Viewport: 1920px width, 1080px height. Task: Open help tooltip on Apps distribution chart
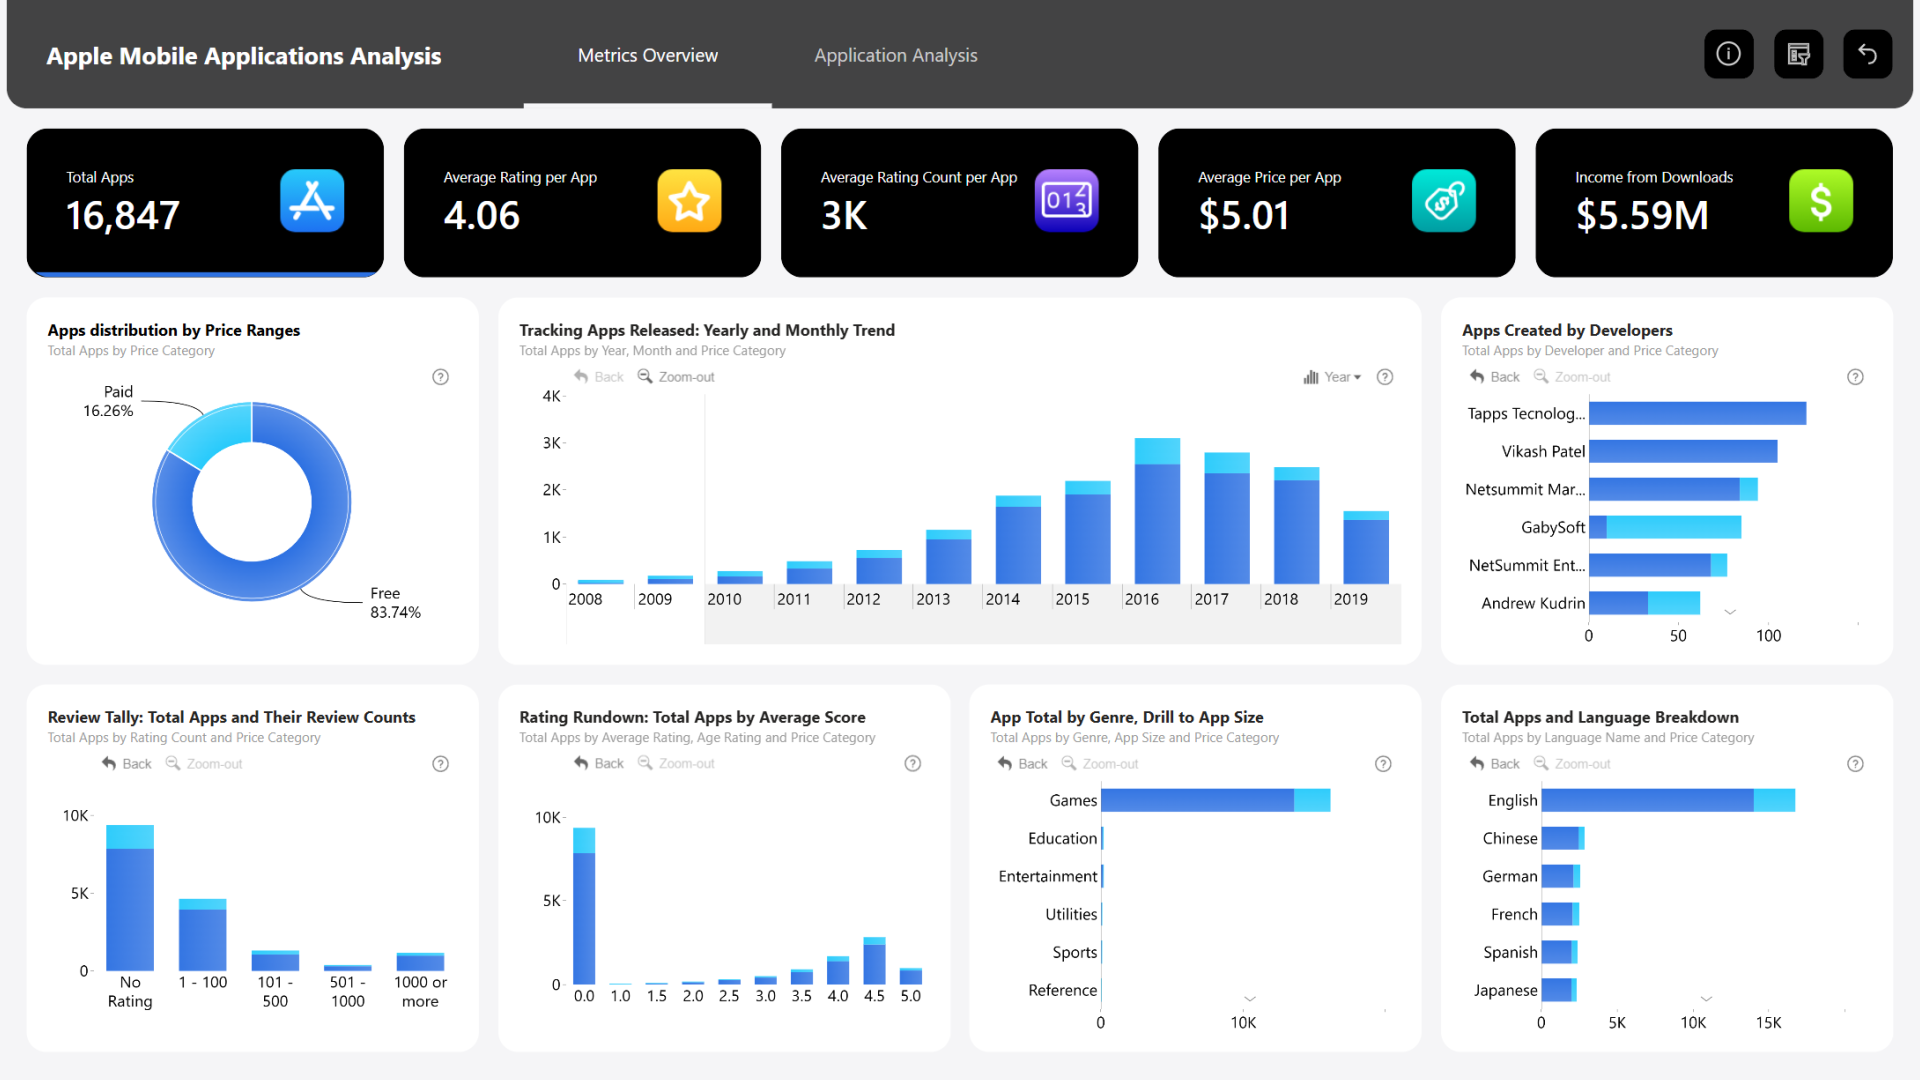[440, 377]
